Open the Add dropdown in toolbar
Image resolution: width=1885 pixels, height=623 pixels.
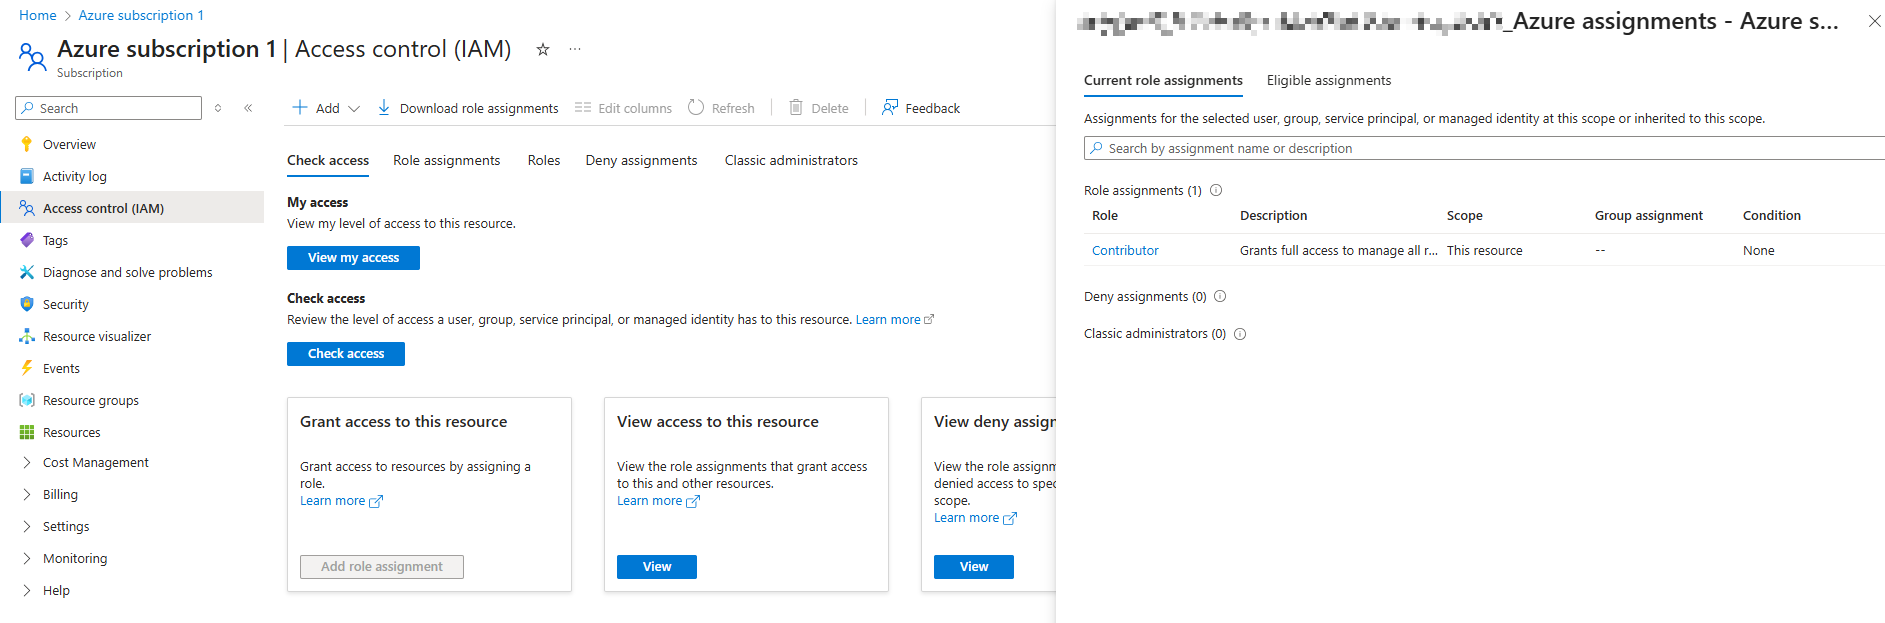coord(326,107)
